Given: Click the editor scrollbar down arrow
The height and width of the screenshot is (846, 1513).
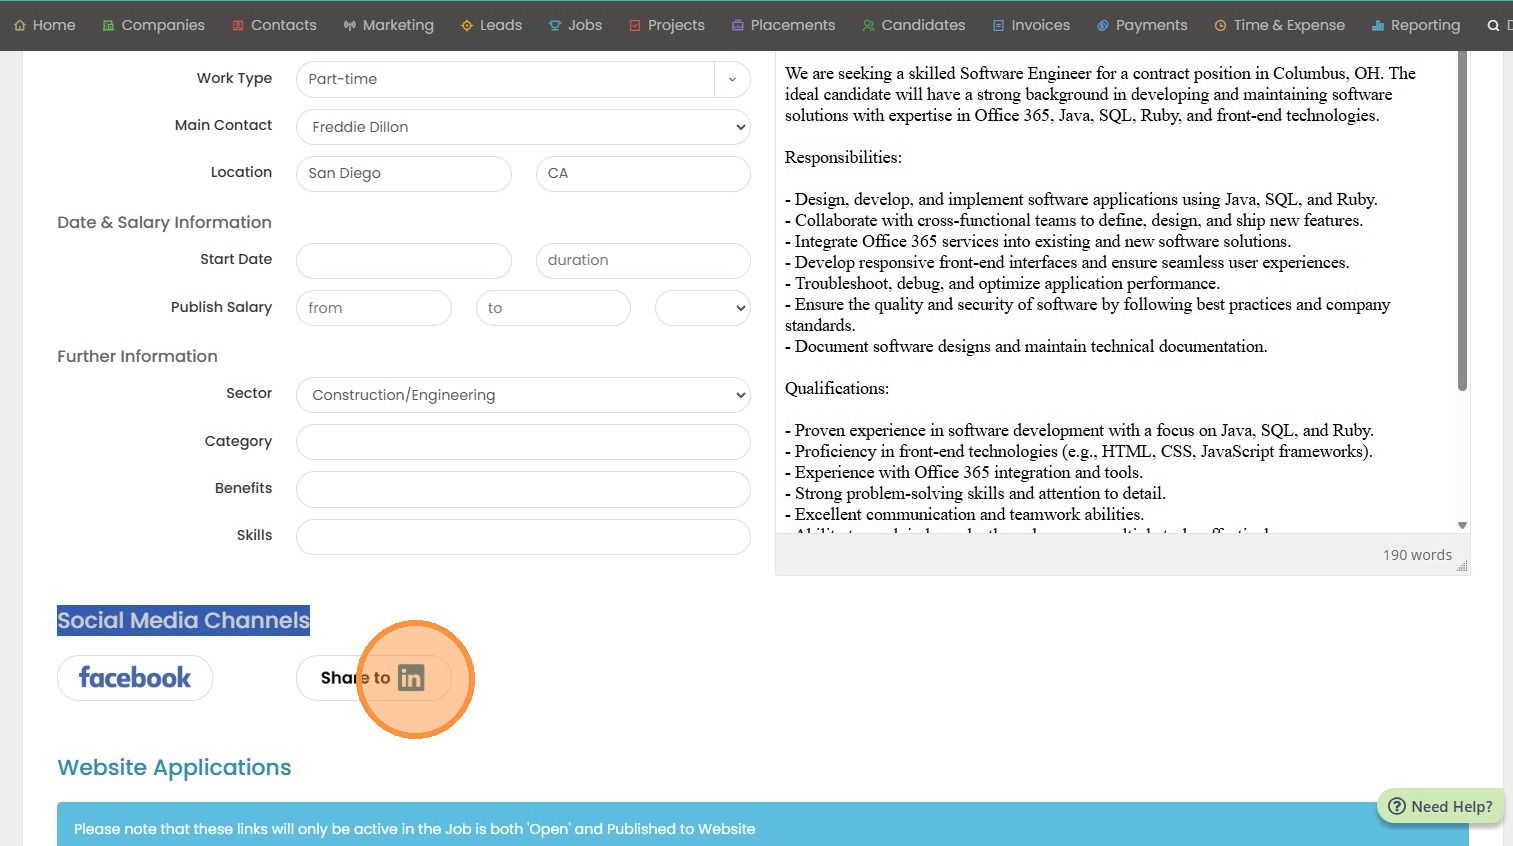Looking at the screenshot, I should pyautogui.click(x=1462, y=525).
